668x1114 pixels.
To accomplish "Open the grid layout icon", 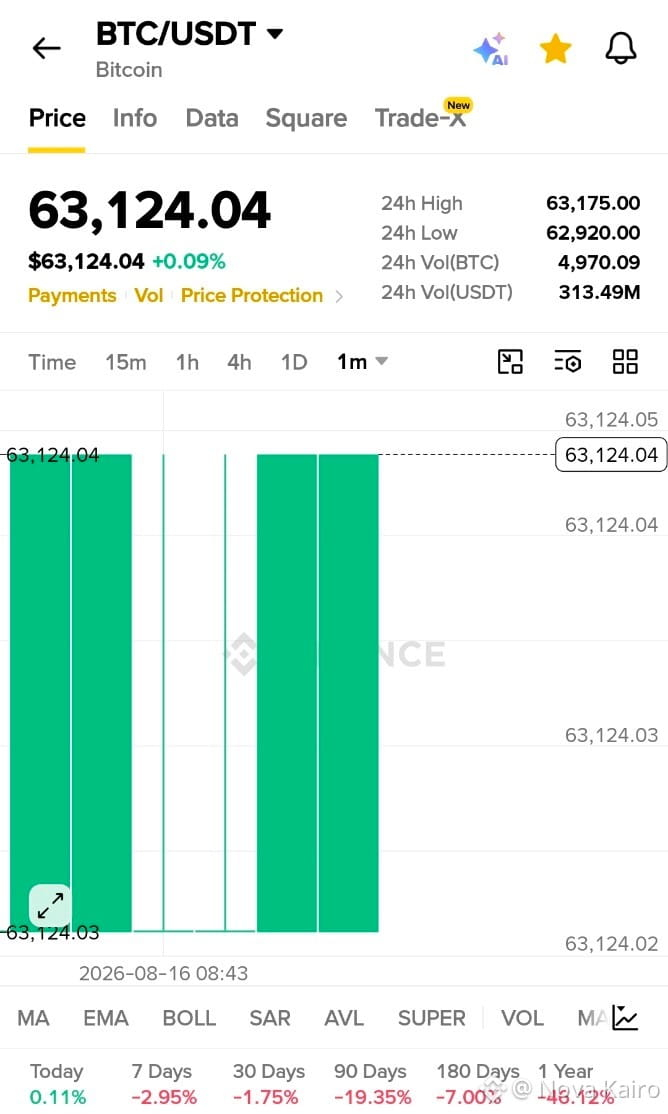I will click(x=625, y=362).
